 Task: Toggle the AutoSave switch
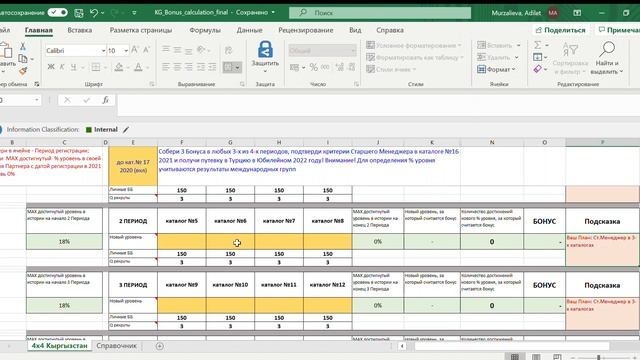tap(58, 13)
